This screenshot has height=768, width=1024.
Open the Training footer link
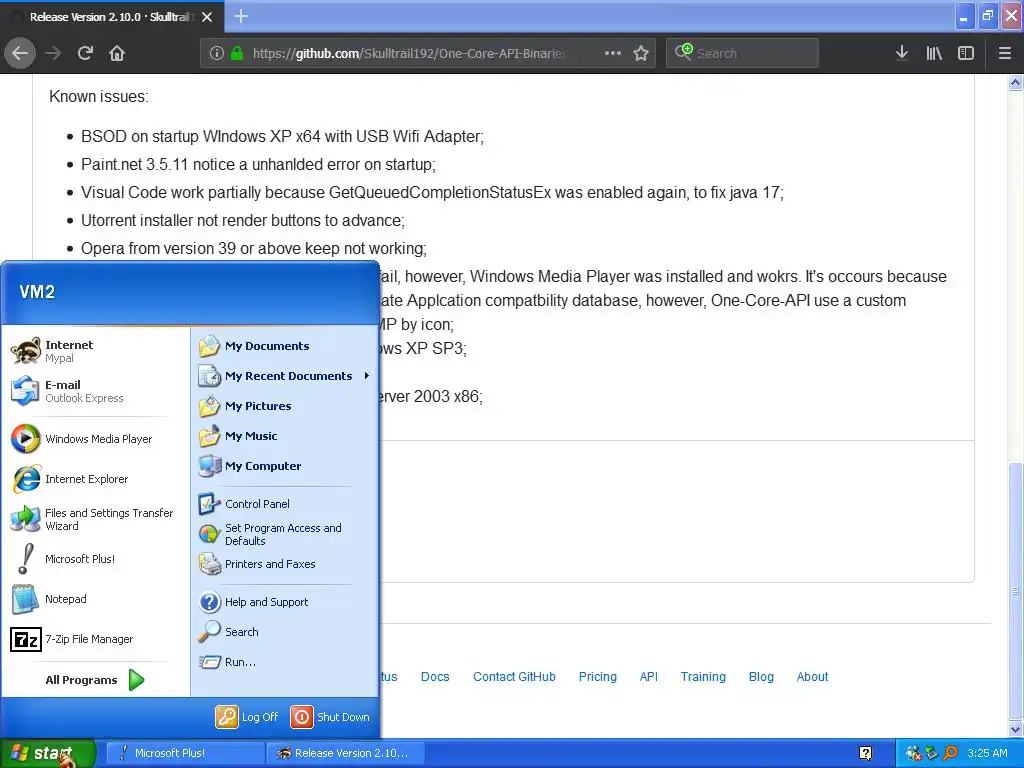pos(703,677)
